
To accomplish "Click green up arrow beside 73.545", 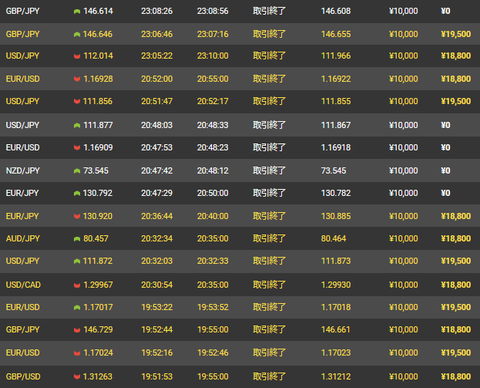I will [x=77, y=171].
